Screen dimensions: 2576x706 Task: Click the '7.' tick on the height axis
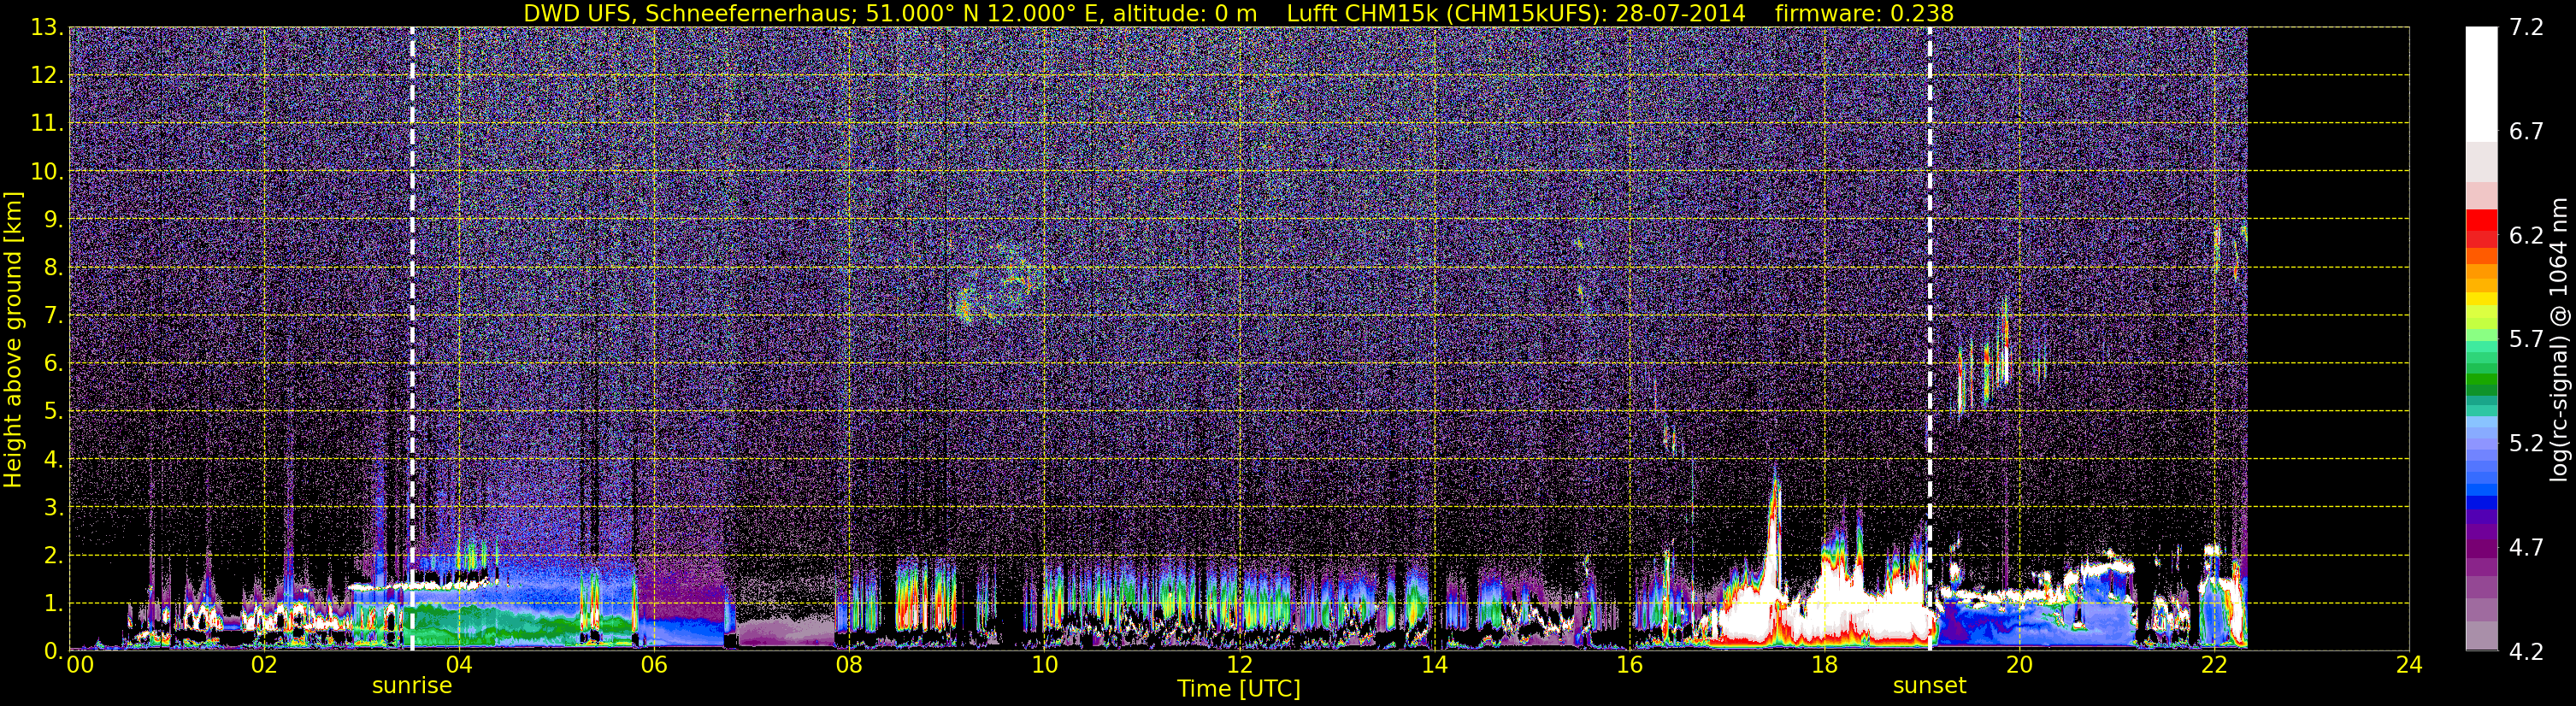click(54, 316)
